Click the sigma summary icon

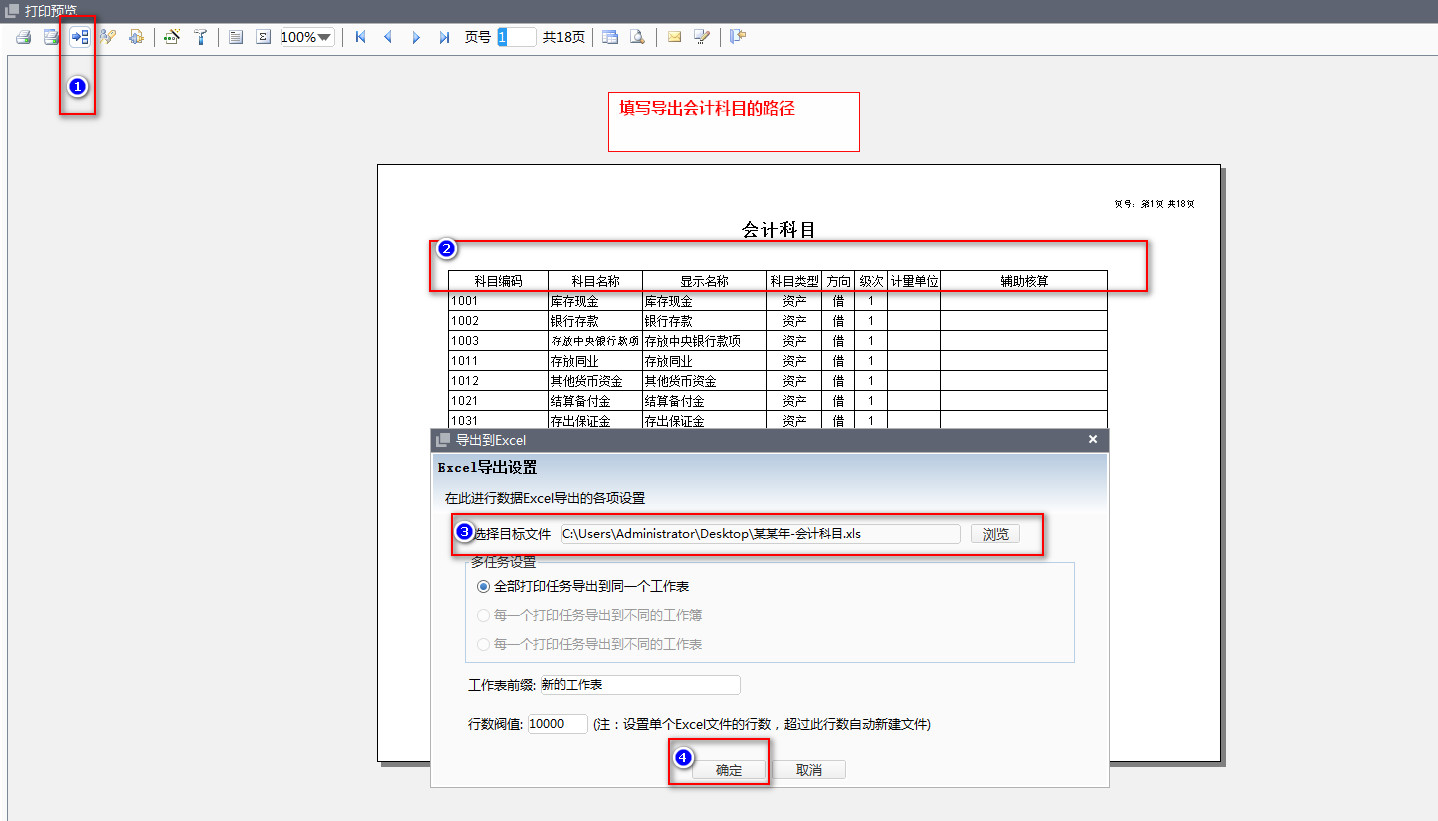(263, 37)
